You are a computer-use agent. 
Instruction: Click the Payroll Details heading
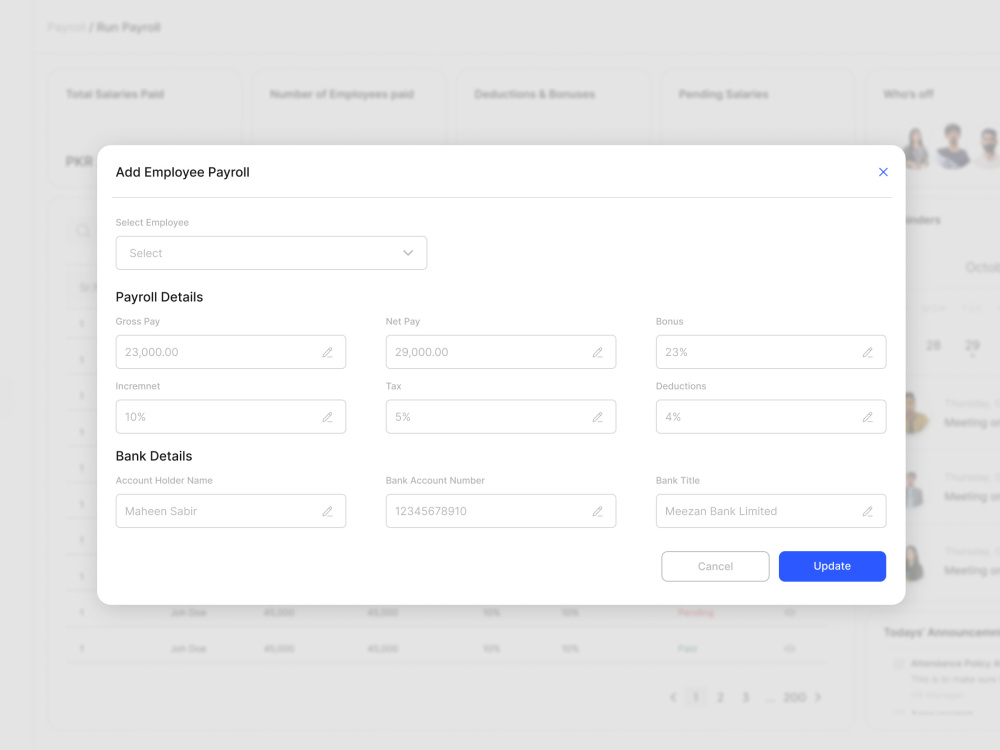coord(159,297)
